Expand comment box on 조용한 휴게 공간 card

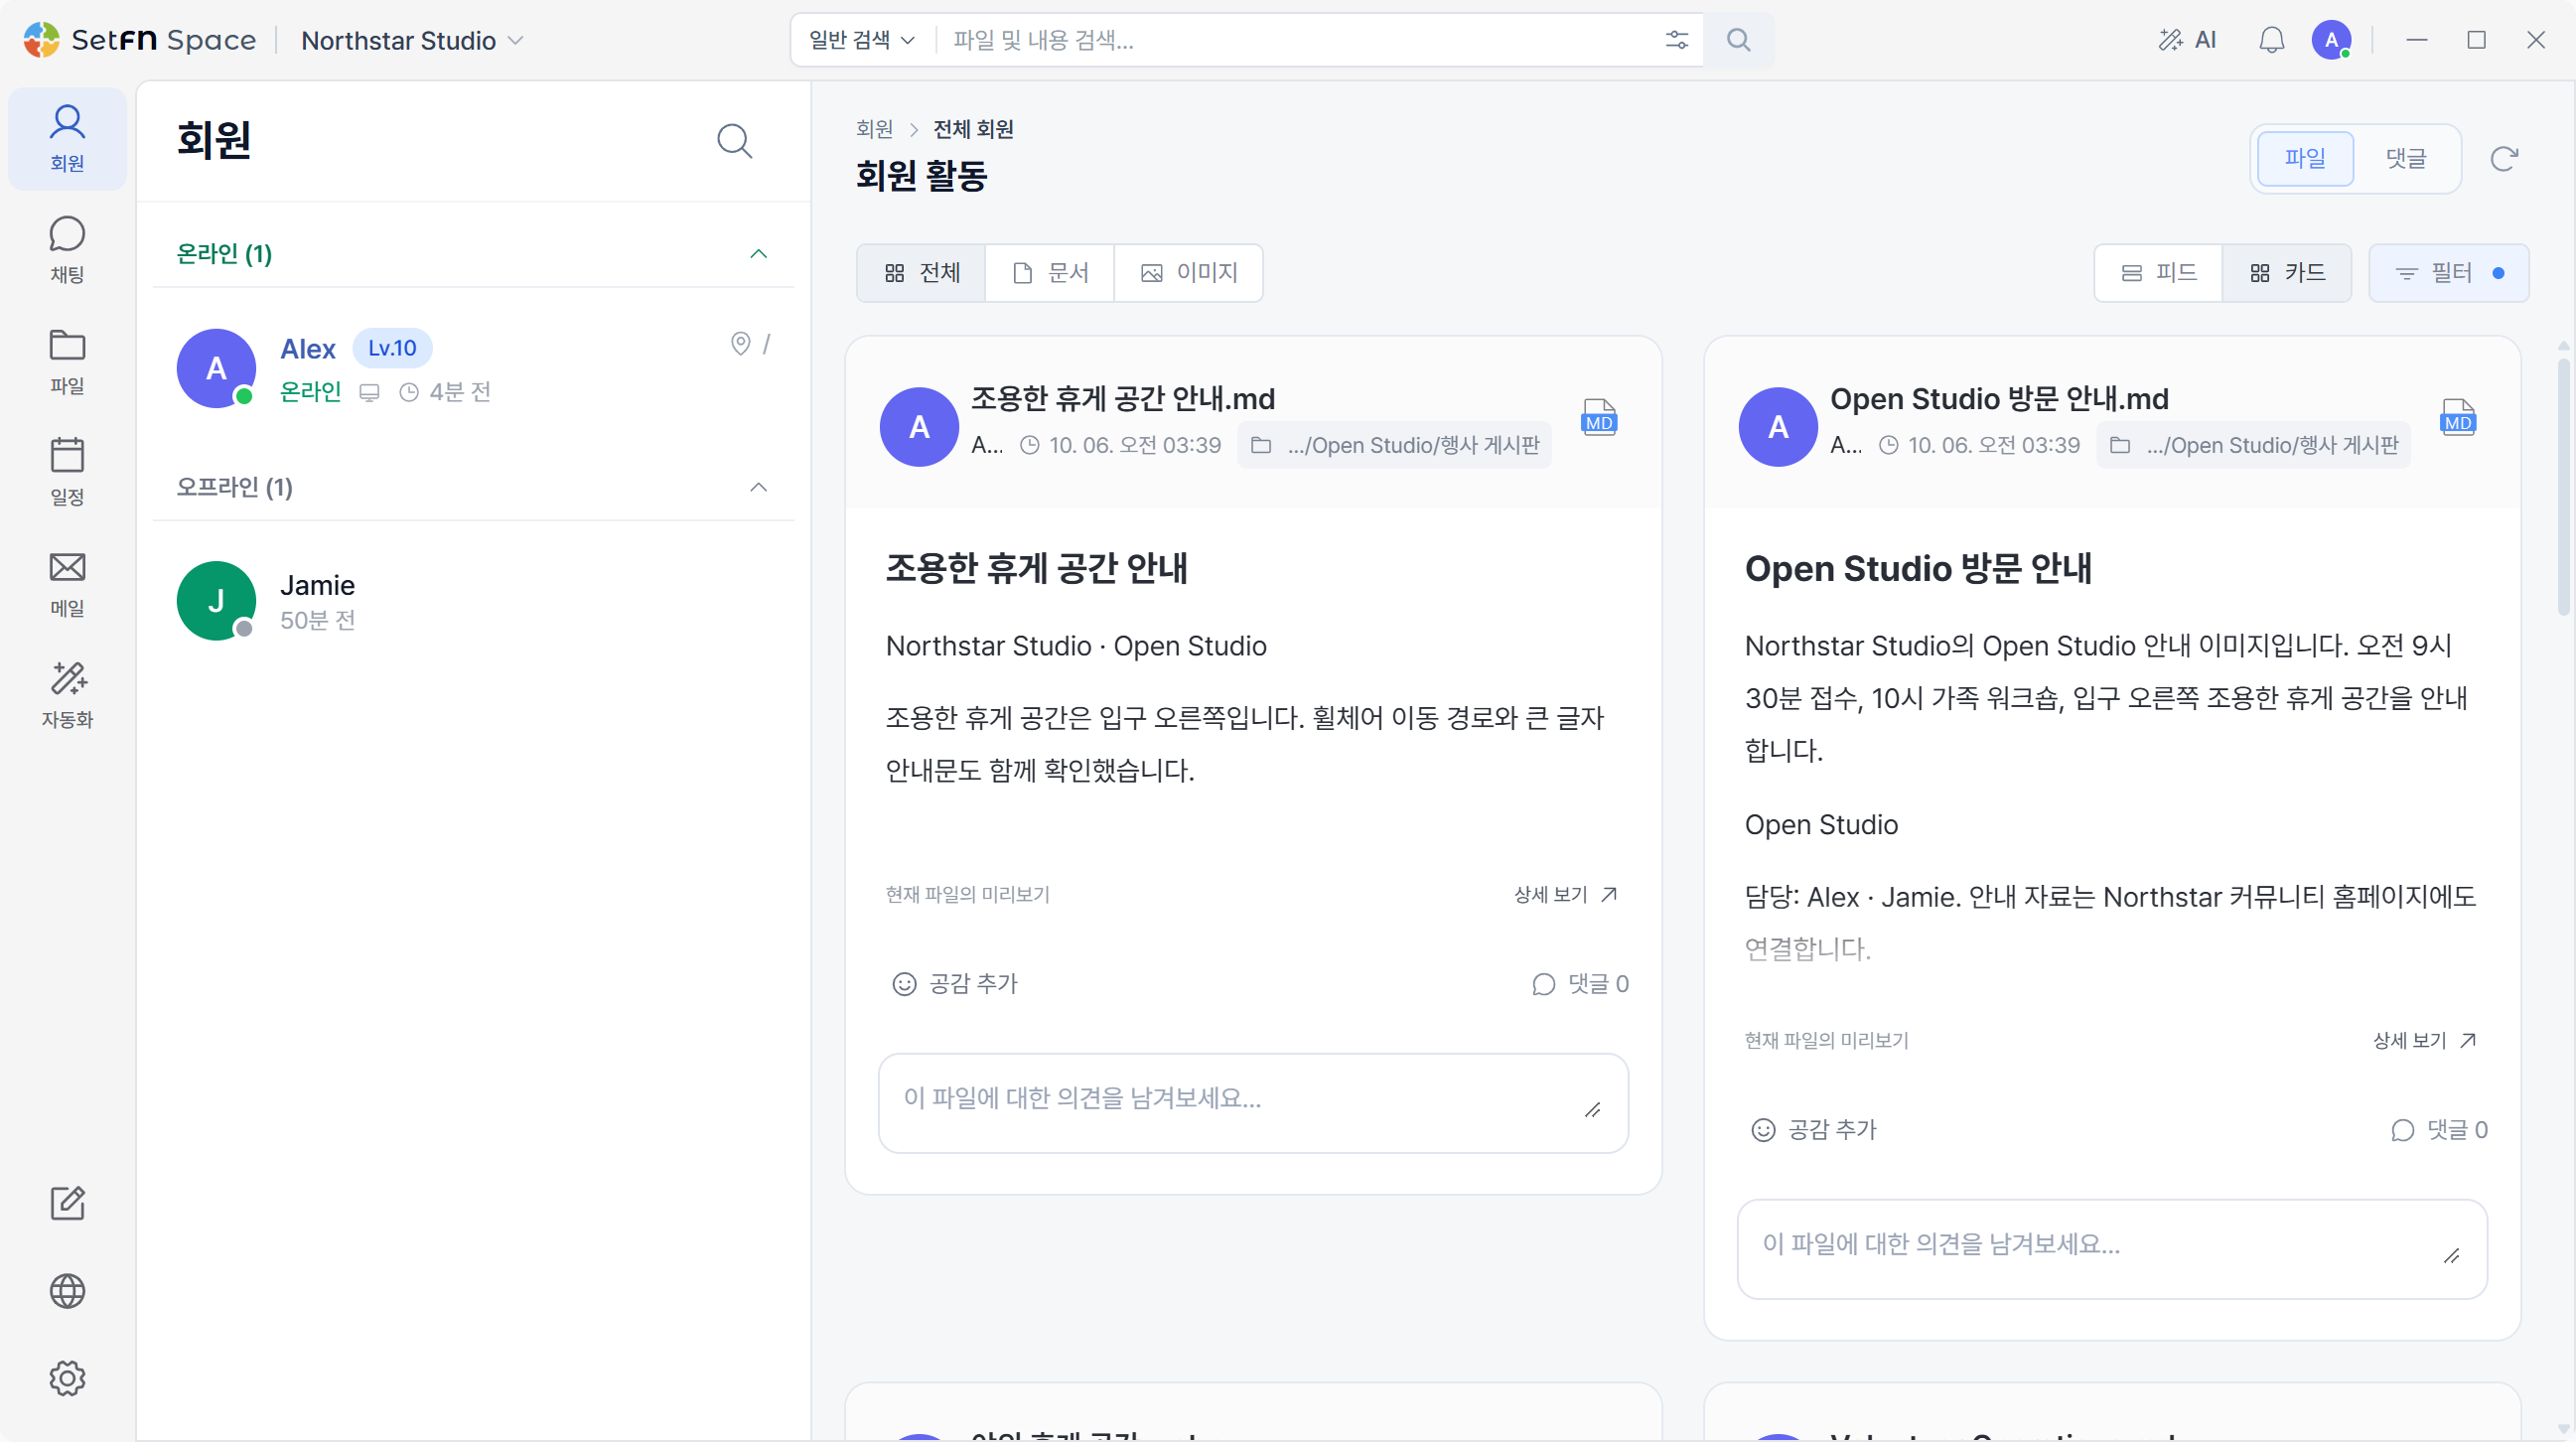click(x=1592, y=1110)
